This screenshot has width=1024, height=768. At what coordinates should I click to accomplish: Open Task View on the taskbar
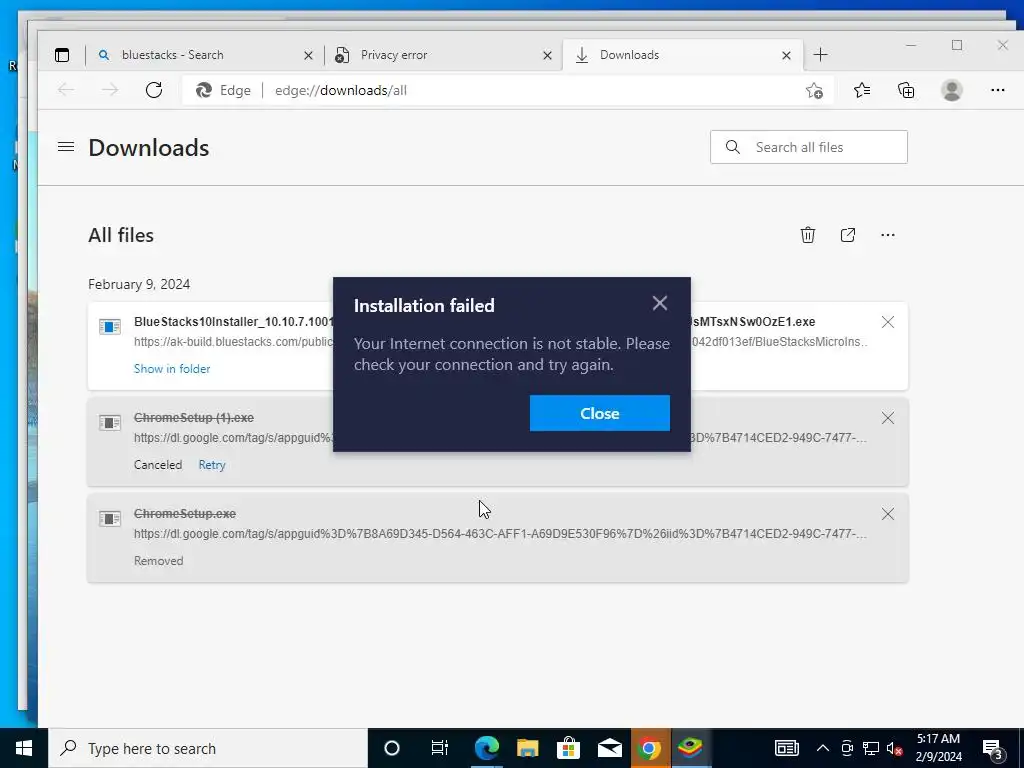tap(440, 748)
